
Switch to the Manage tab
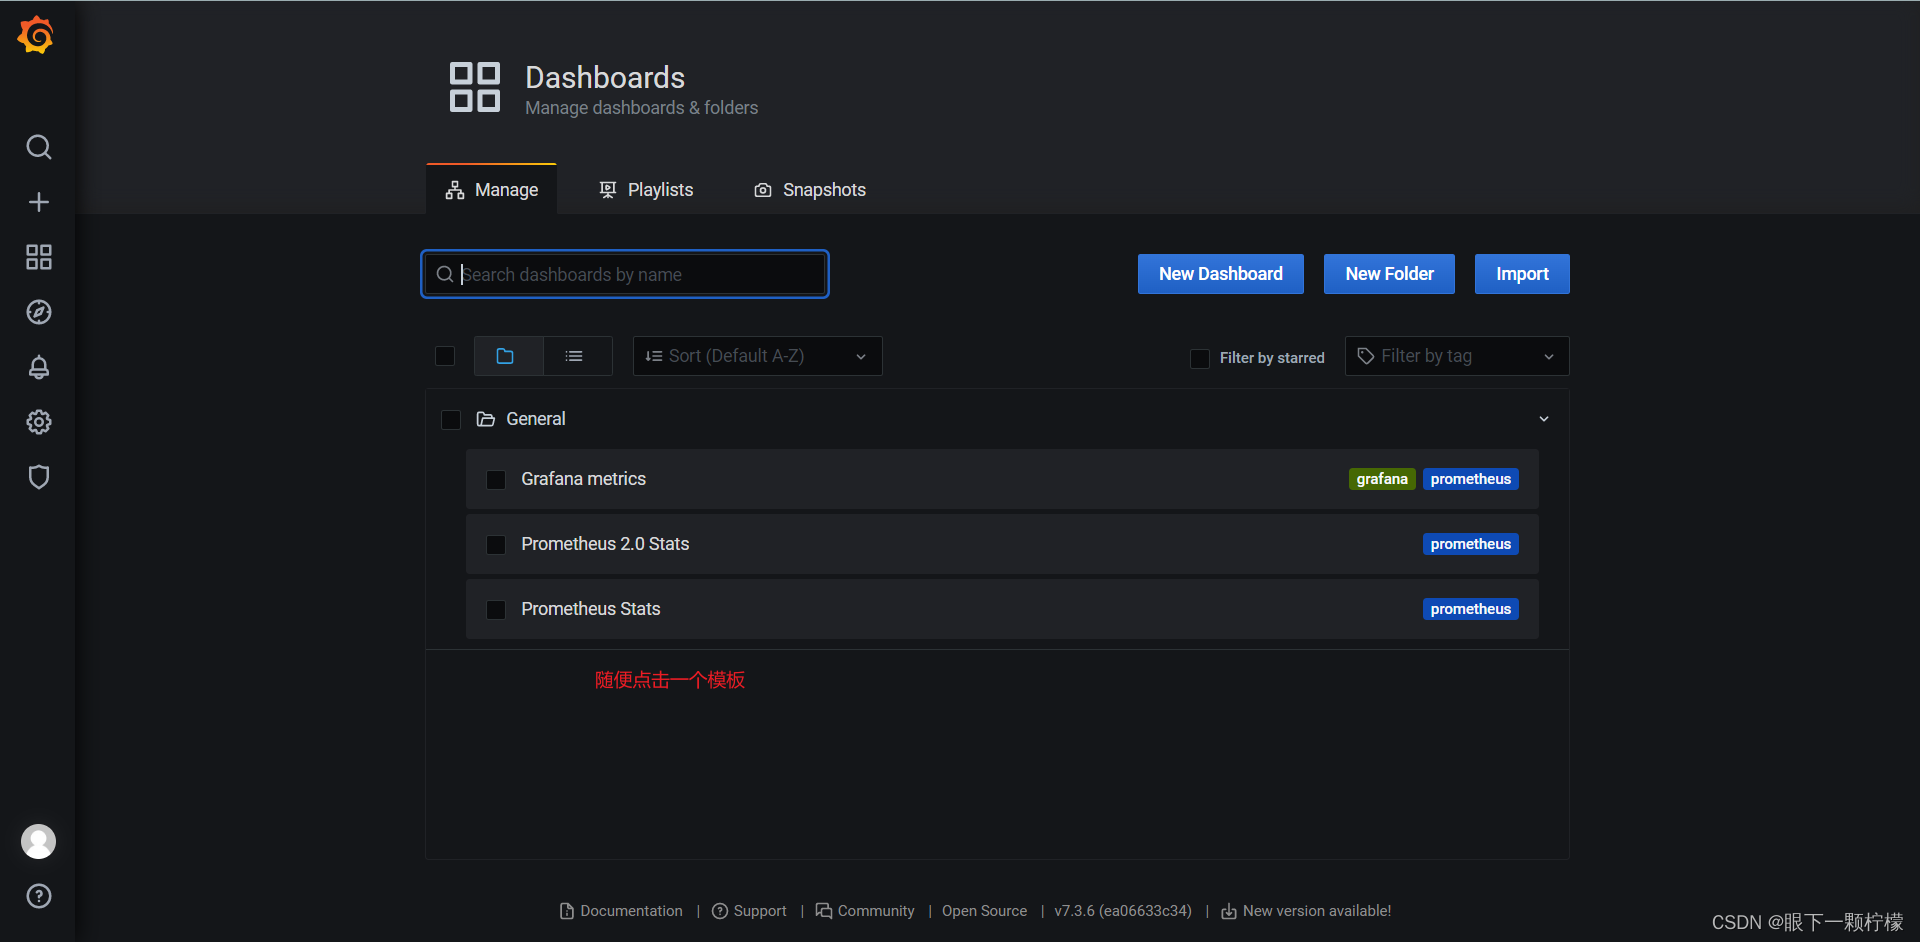(x=492, y=190)
